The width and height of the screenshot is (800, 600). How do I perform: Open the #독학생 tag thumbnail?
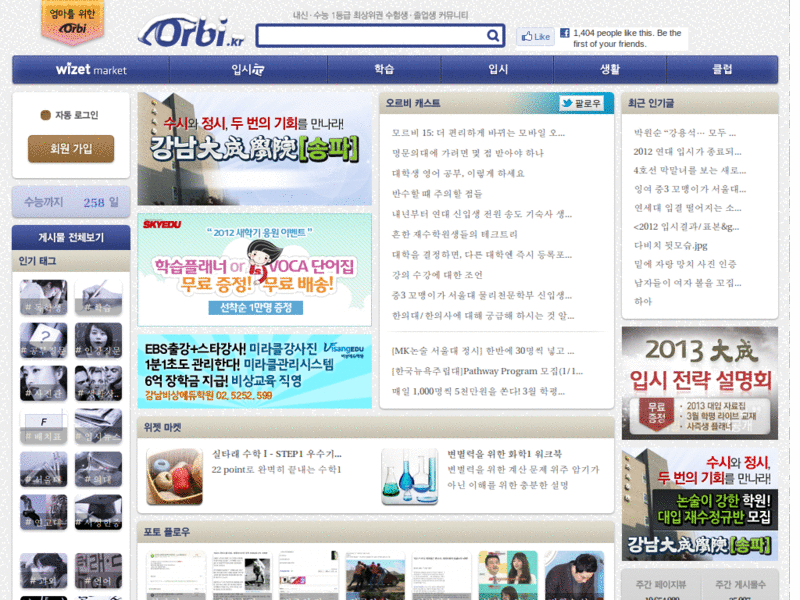pos(43,297)
